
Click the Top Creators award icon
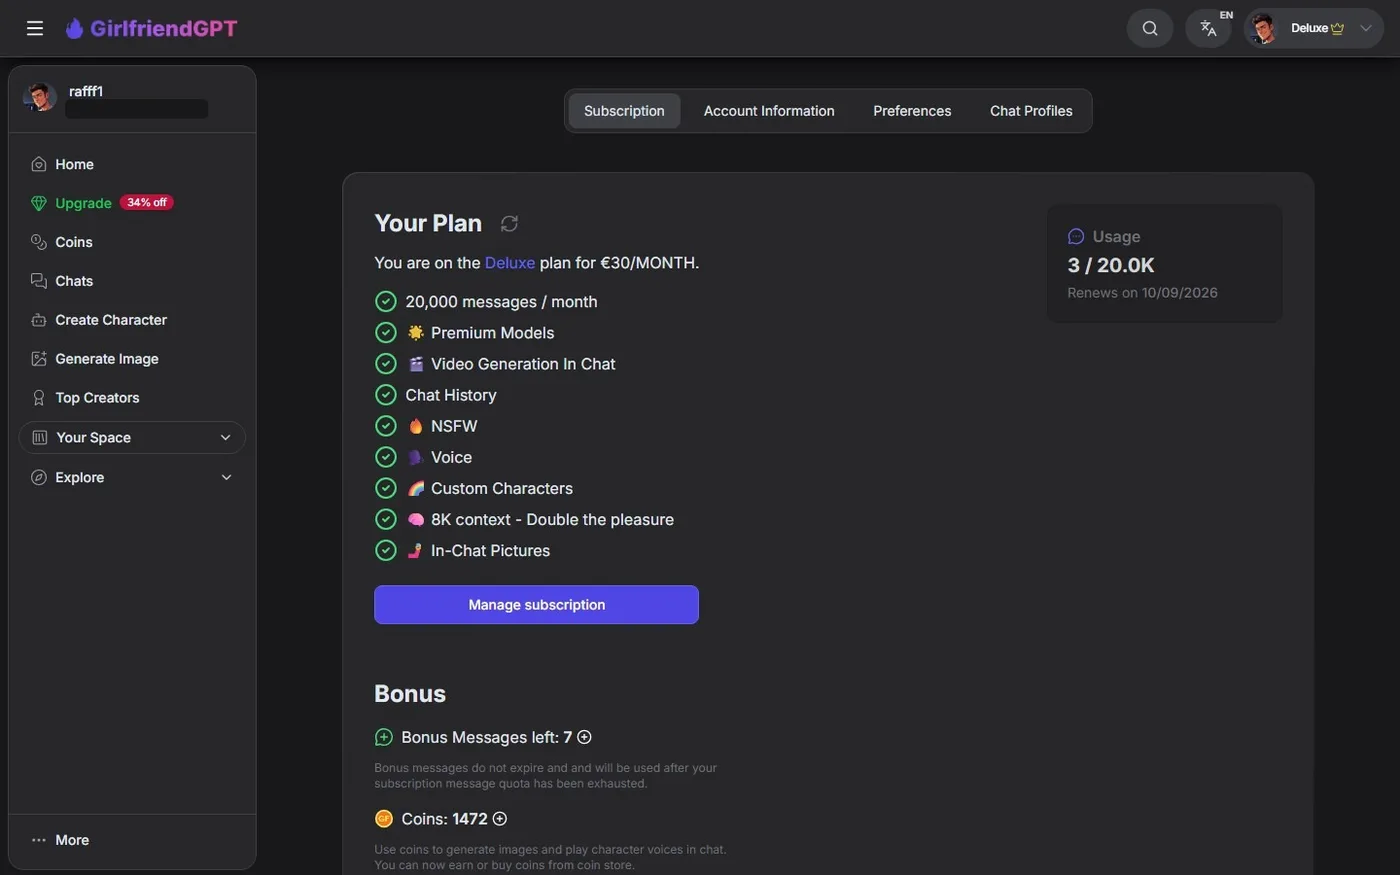[39, 398]
